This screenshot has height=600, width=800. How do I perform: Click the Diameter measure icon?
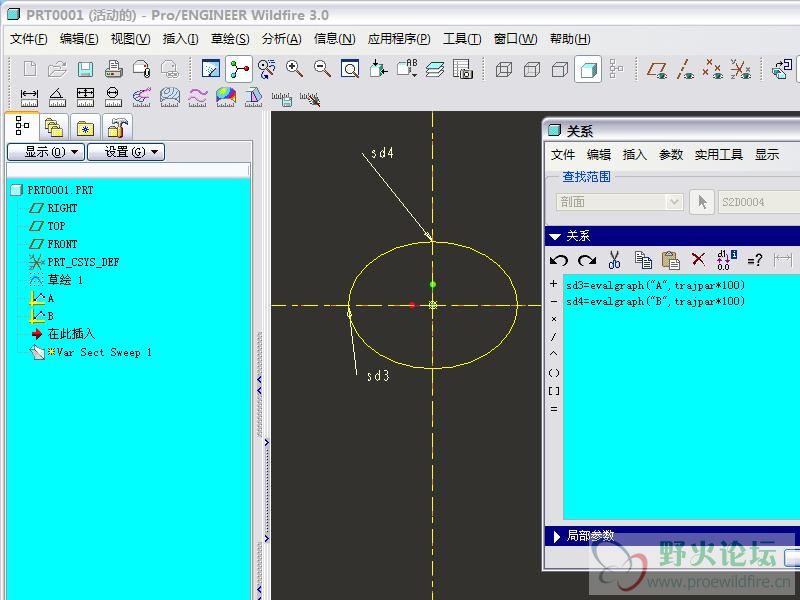click(x=113, y=97)
